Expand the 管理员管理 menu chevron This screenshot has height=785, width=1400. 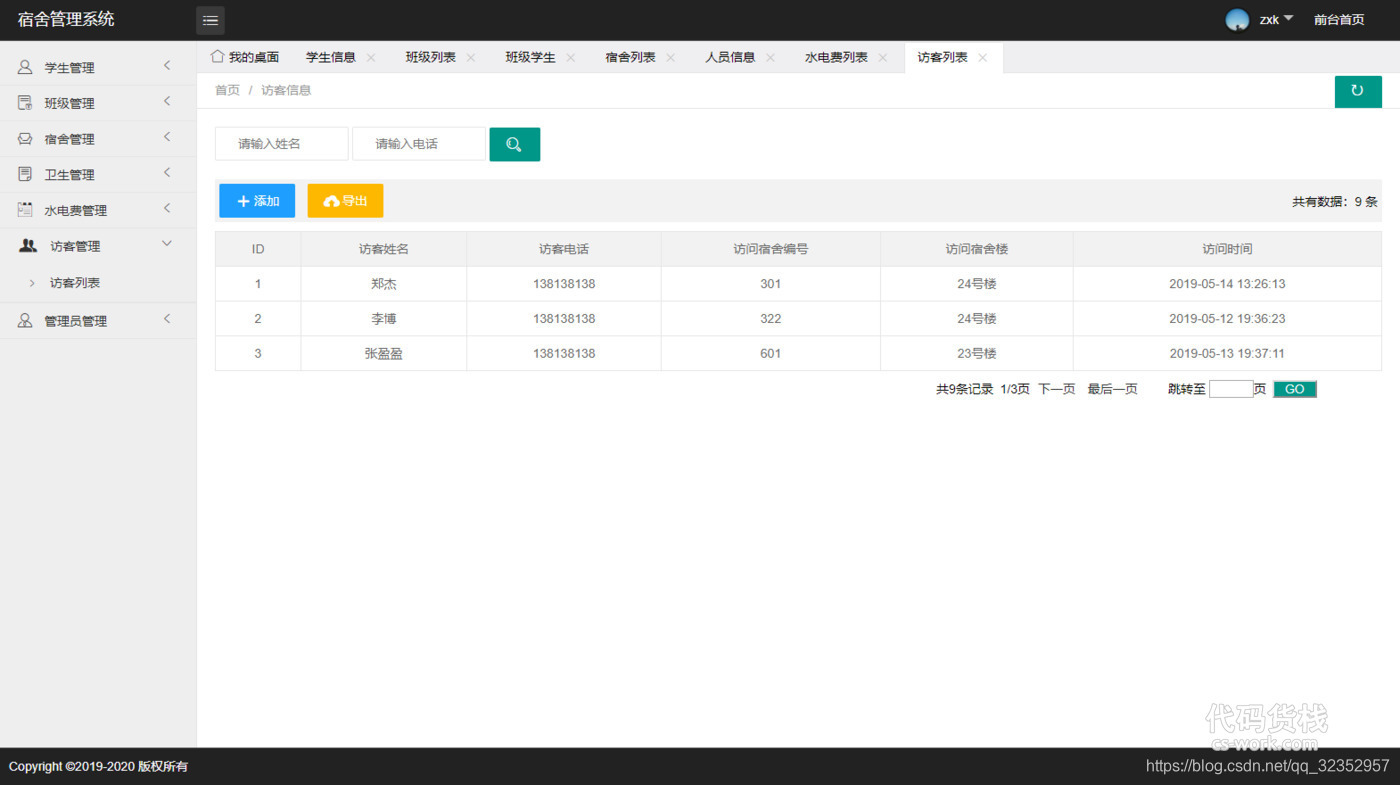click(167, 319)
